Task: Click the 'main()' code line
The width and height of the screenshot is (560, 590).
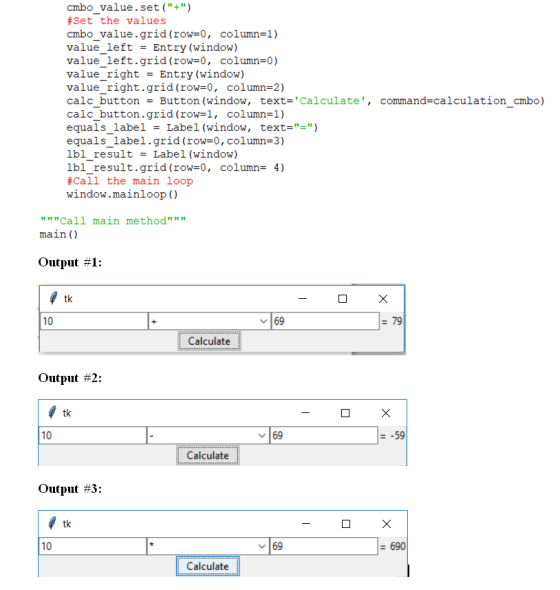Action: point(59,234)
